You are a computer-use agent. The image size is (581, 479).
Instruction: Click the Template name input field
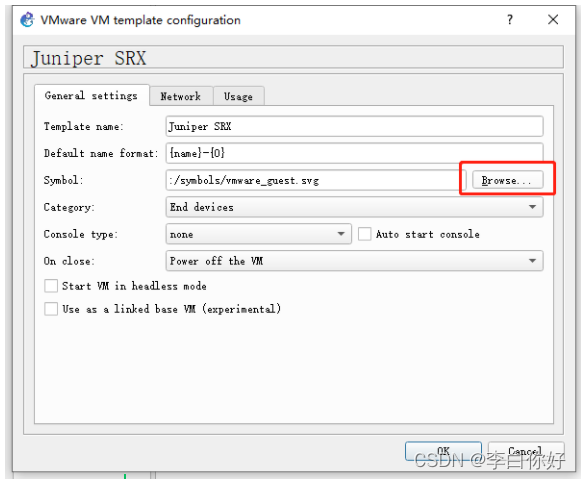tap(354, 126)
